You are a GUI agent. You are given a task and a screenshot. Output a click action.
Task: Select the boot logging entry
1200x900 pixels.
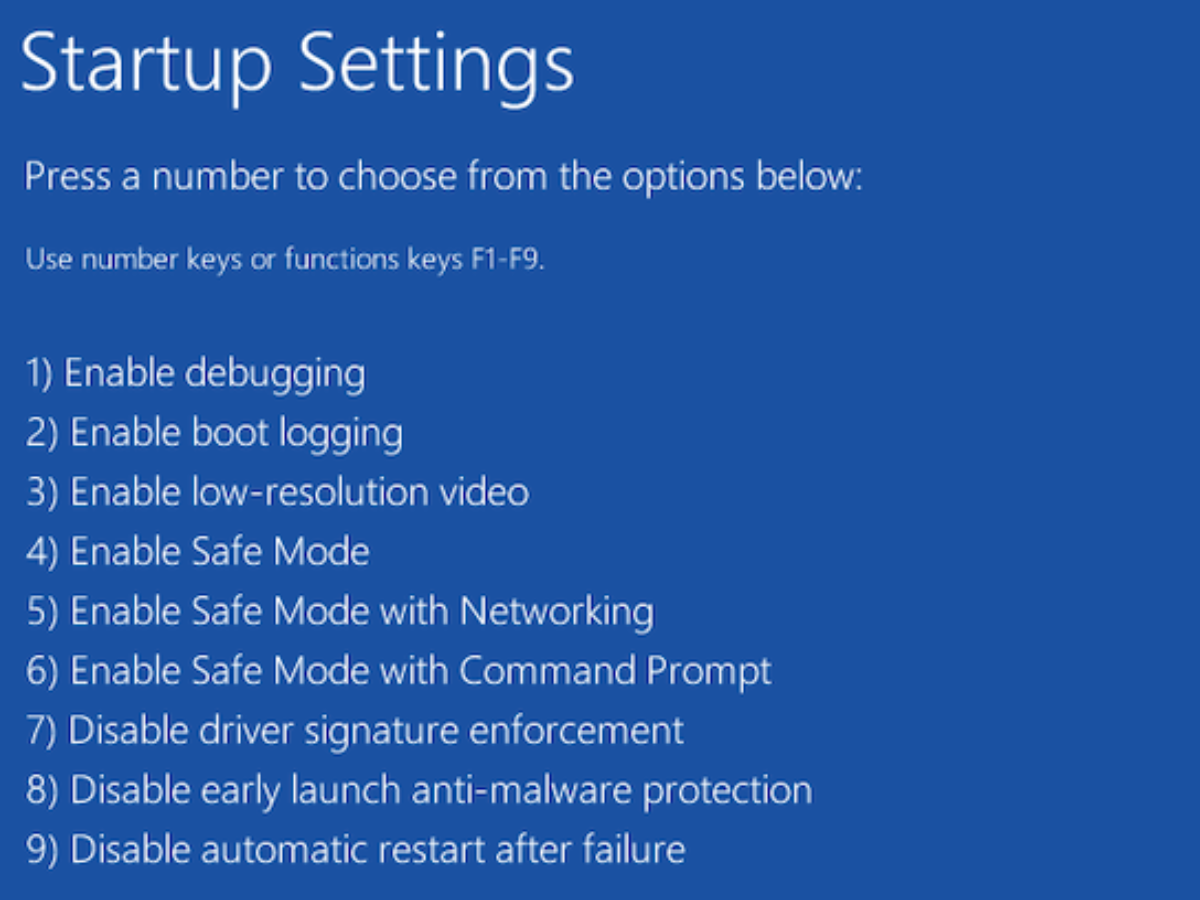pos(213,432)
